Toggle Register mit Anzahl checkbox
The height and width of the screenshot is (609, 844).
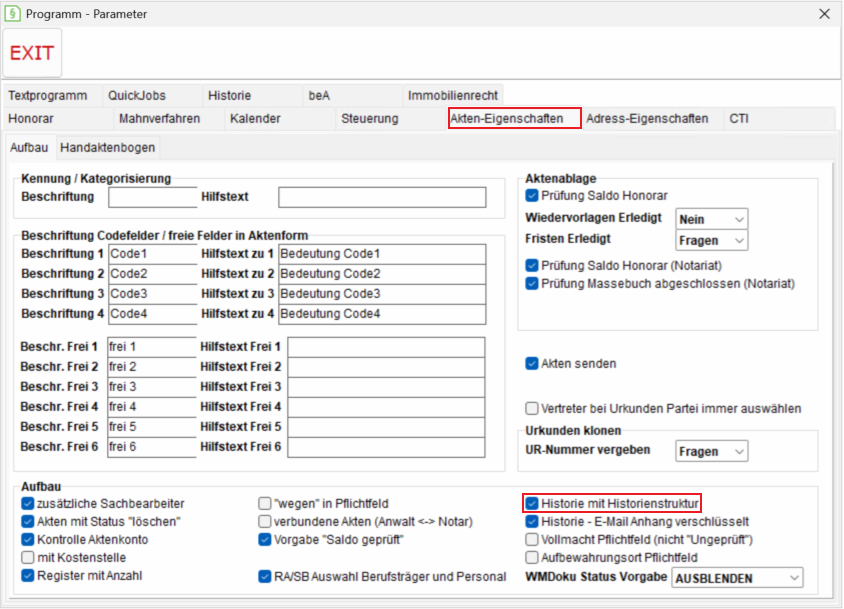pos(27,576)
